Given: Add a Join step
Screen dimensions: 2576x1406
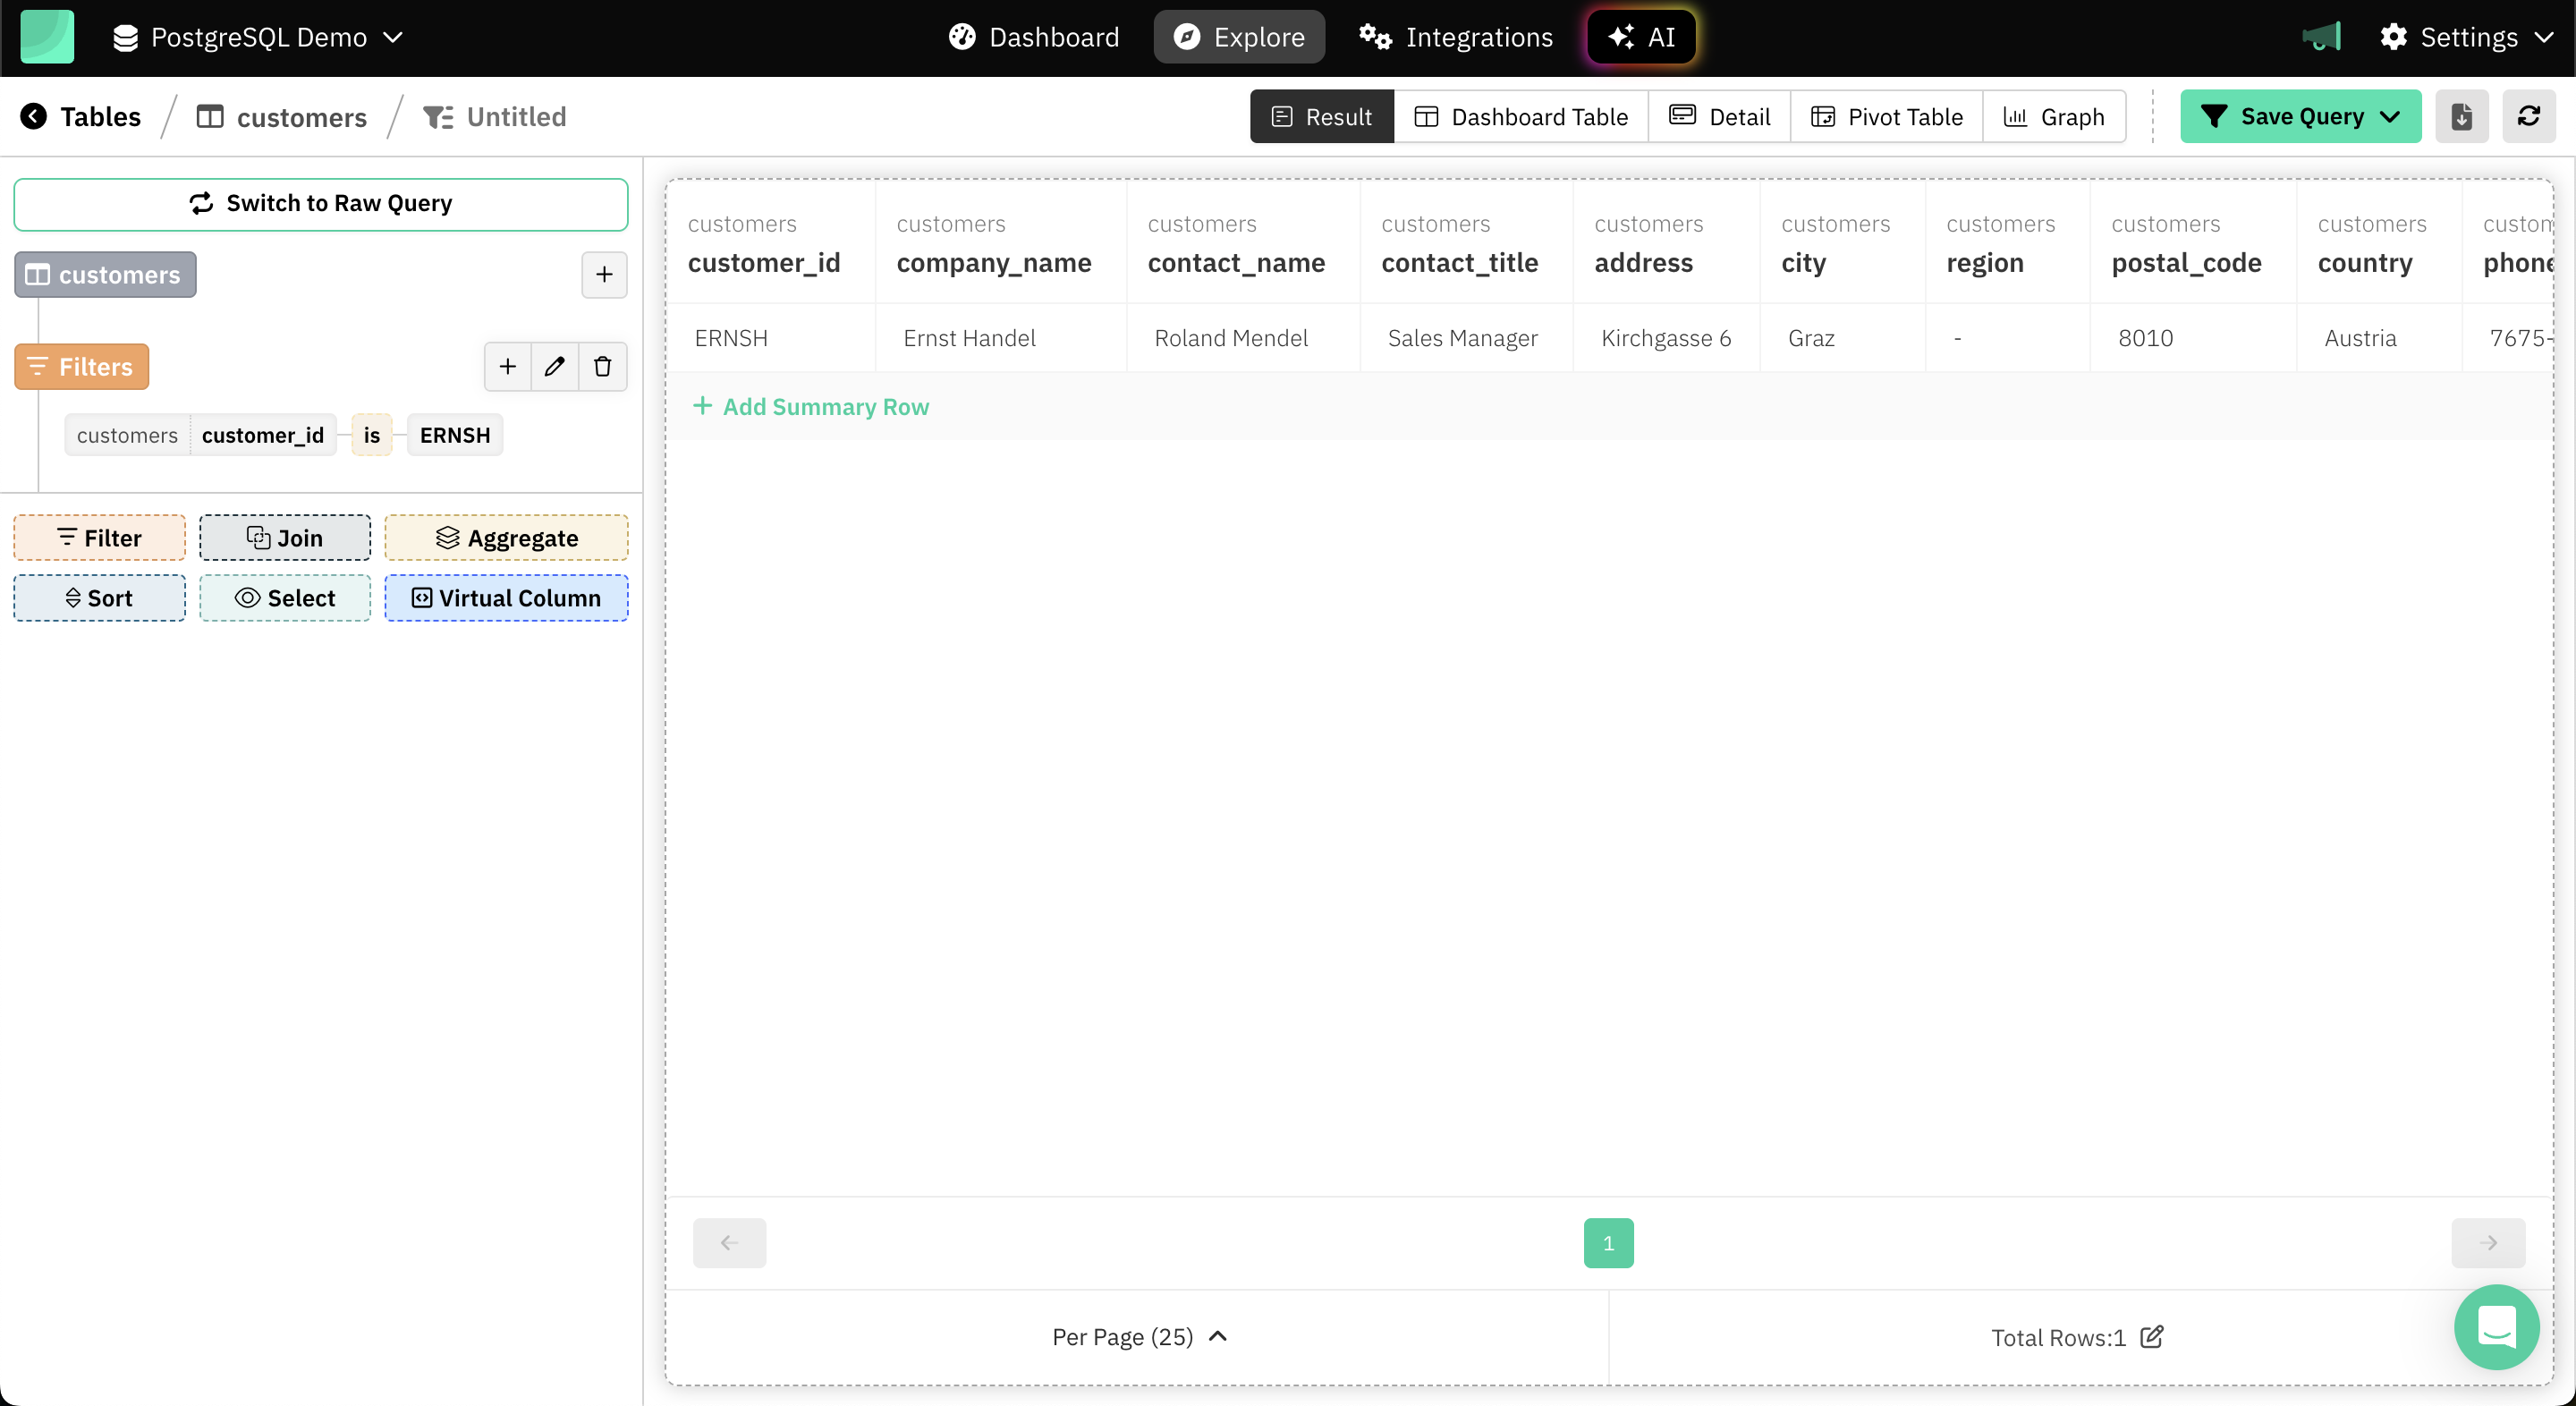Looking at the screenshot, I should [x=285, y=538].
